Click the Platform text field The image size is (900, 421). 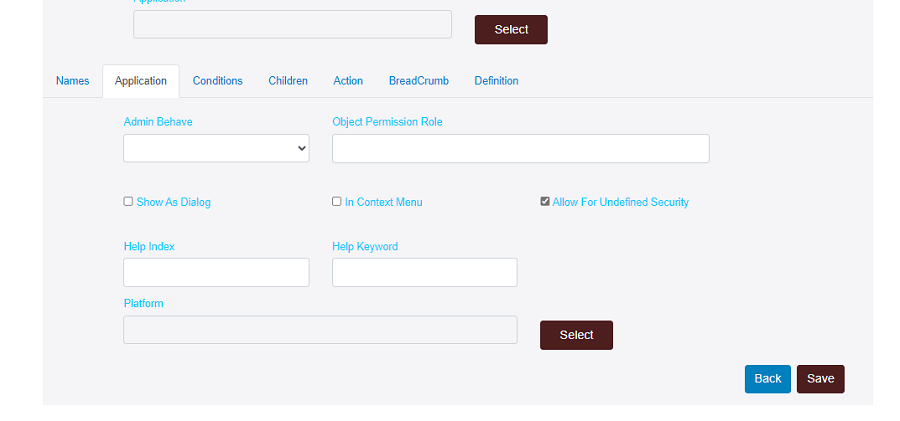tap(320, 330)
